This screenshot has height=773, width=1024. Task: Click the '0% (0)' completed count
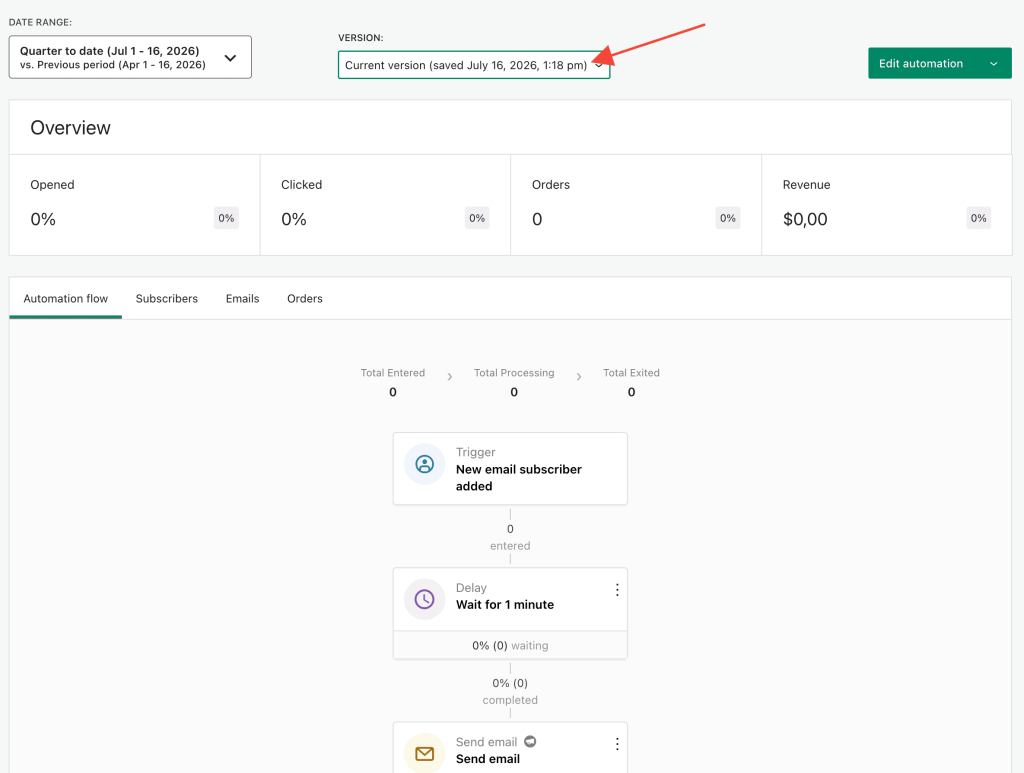click(x=510, y=683)
